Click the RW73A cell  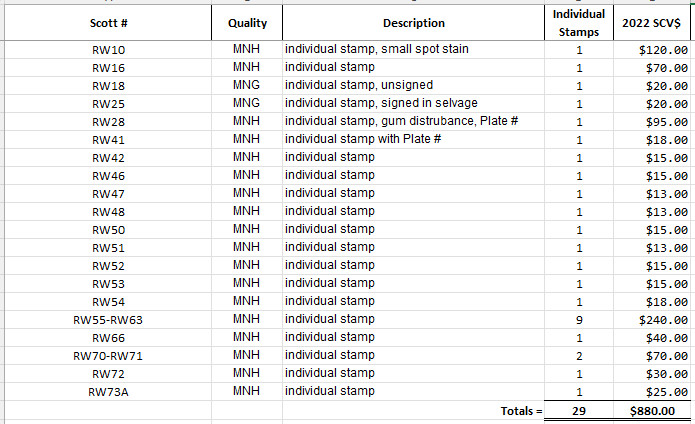point(106,392)
